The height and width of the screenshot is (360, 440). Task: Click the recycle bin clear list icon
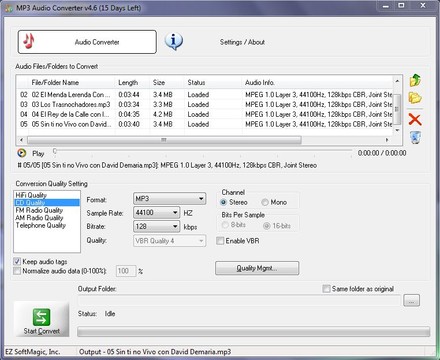(x=415, y=137)
